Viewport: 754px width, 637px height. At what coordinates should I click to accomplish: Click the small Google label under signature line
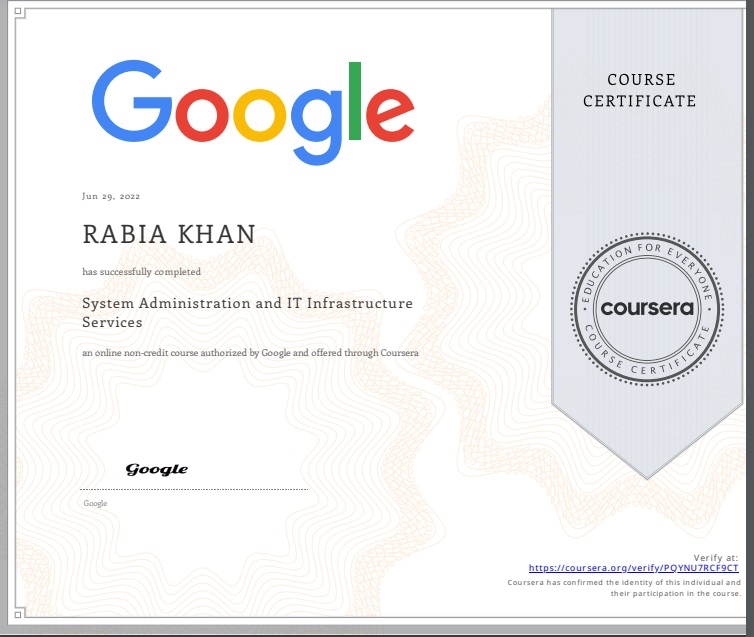pyautogui.click(x=95, y=503)
